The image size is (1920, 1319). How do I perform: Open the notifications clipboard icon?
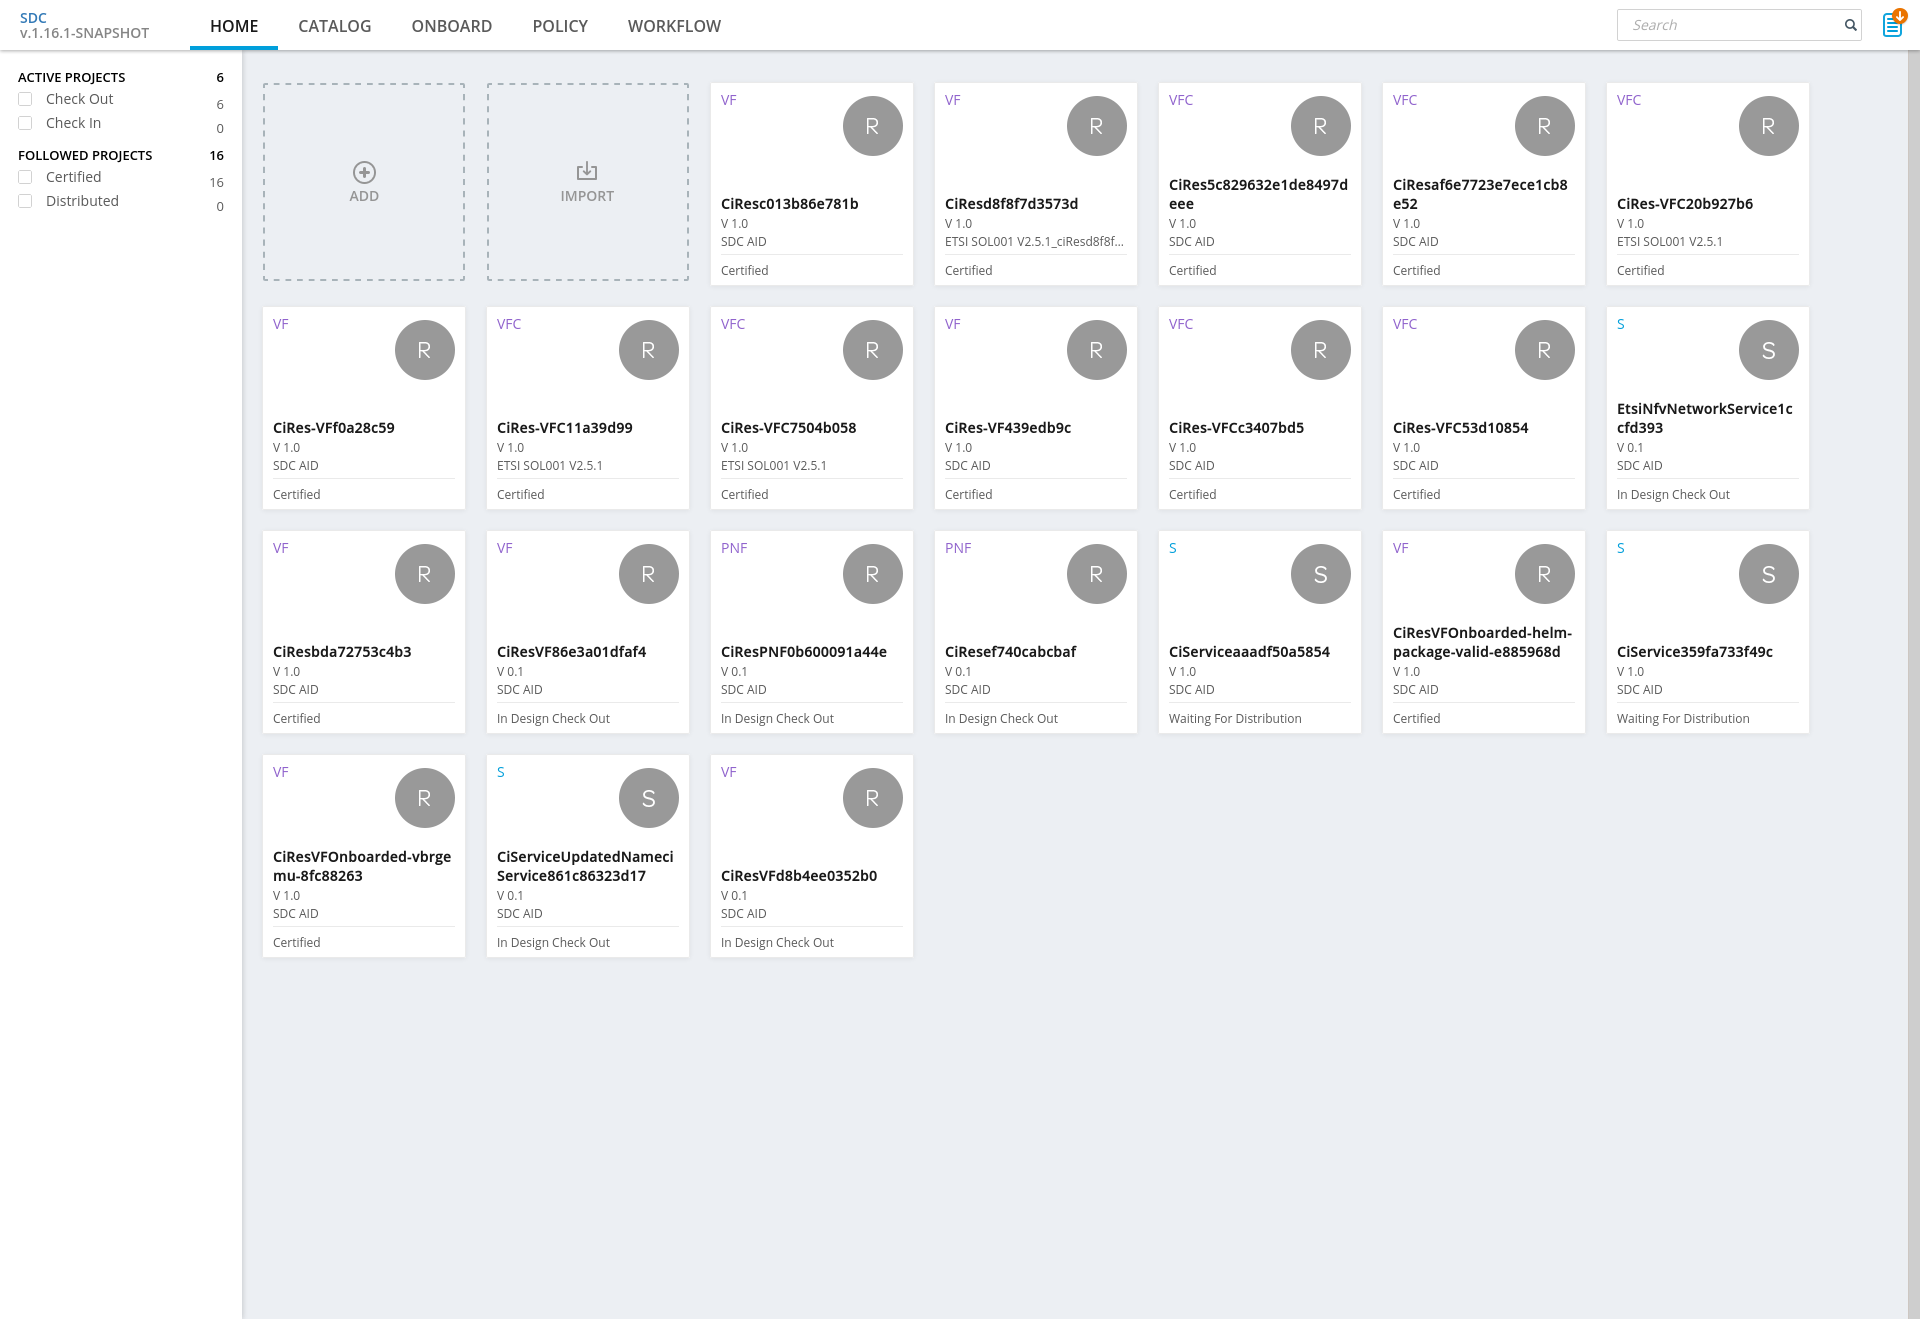tap(1893, 23)
